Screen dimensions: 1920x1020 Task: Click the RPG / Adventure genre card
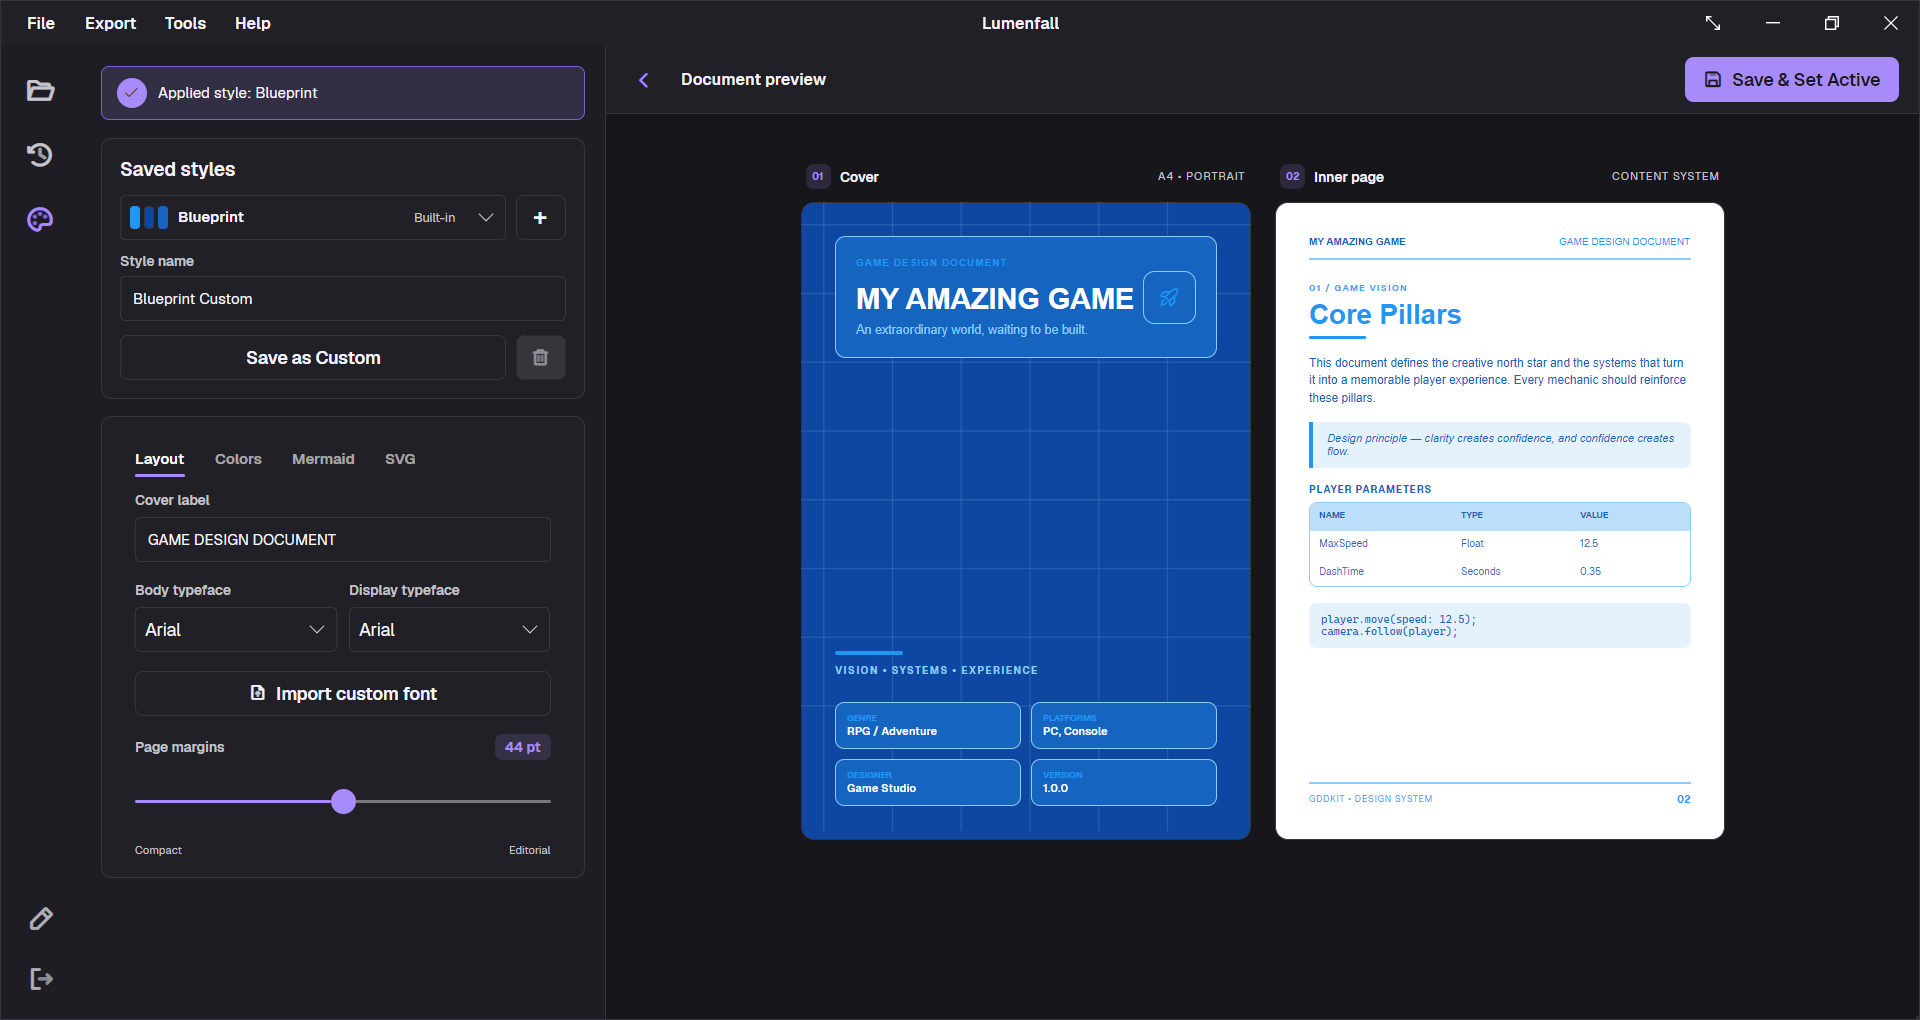(x=928, y=726)
